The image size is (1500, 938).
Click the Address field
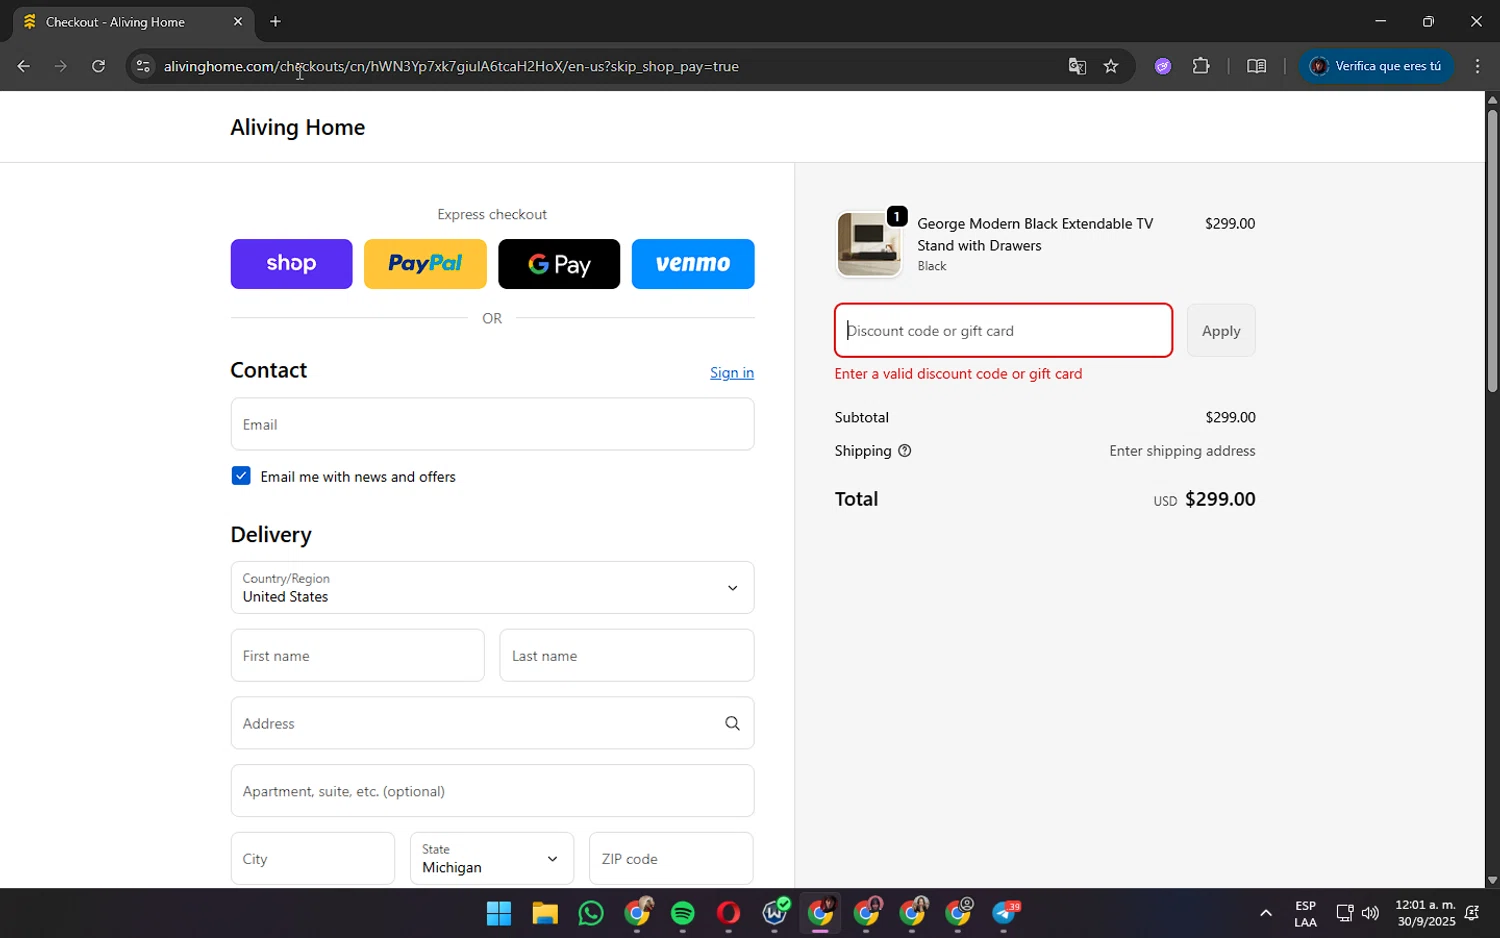[x=492, y=723]
